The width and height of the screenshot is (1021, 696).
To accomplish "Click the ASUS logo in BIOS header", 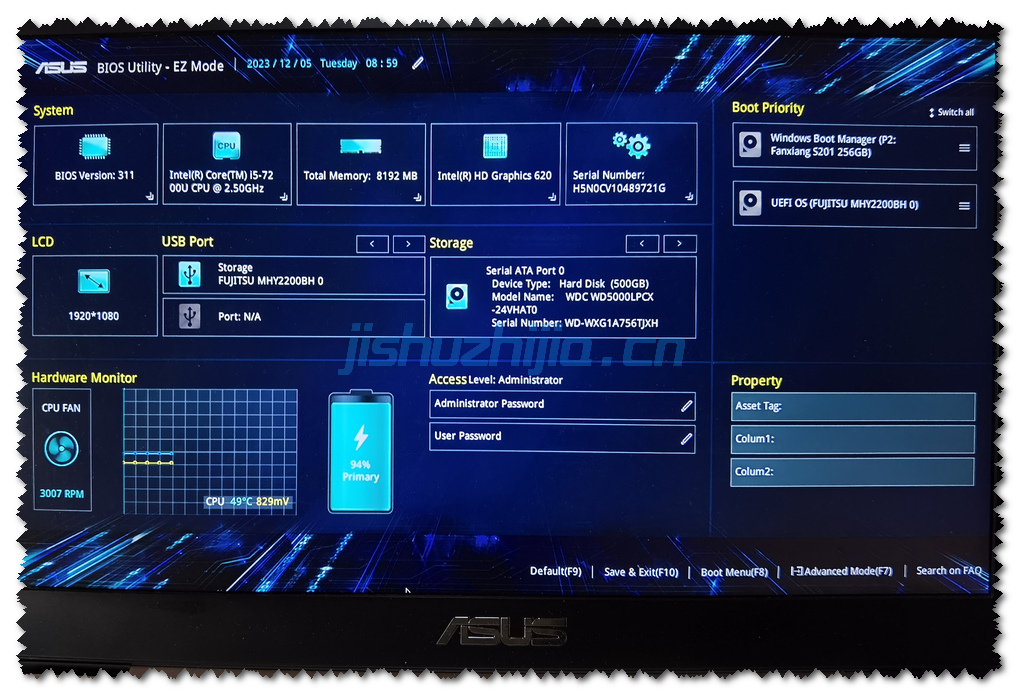I will [61, 66].
